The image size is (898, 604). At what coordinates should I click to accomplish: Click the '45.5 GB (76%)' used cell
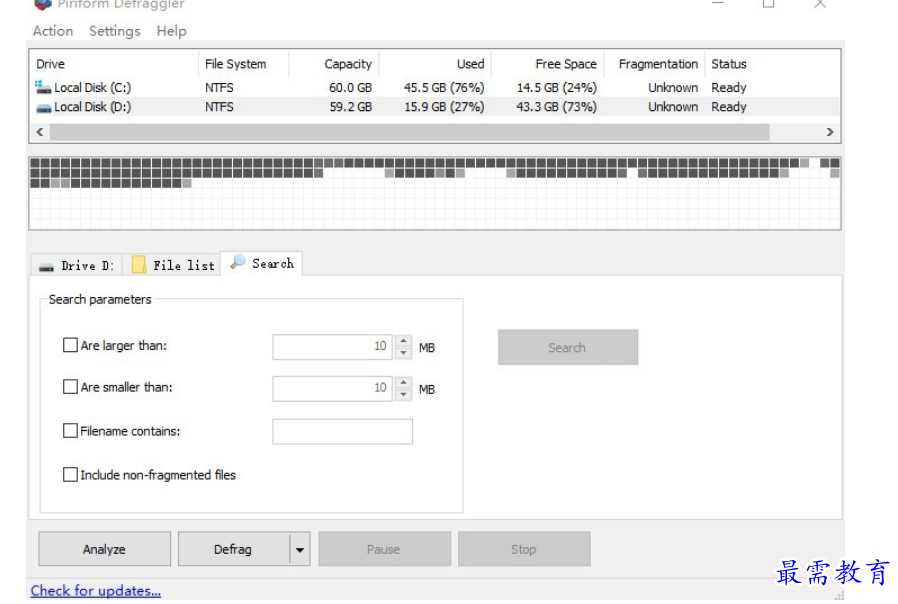coord(444,88)
